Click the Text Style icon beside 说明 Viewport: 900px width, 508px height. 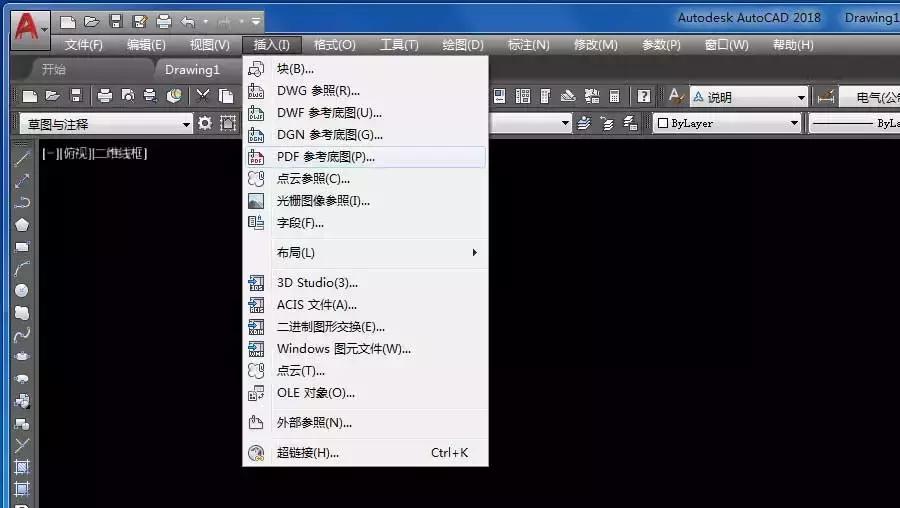[676, 96]
